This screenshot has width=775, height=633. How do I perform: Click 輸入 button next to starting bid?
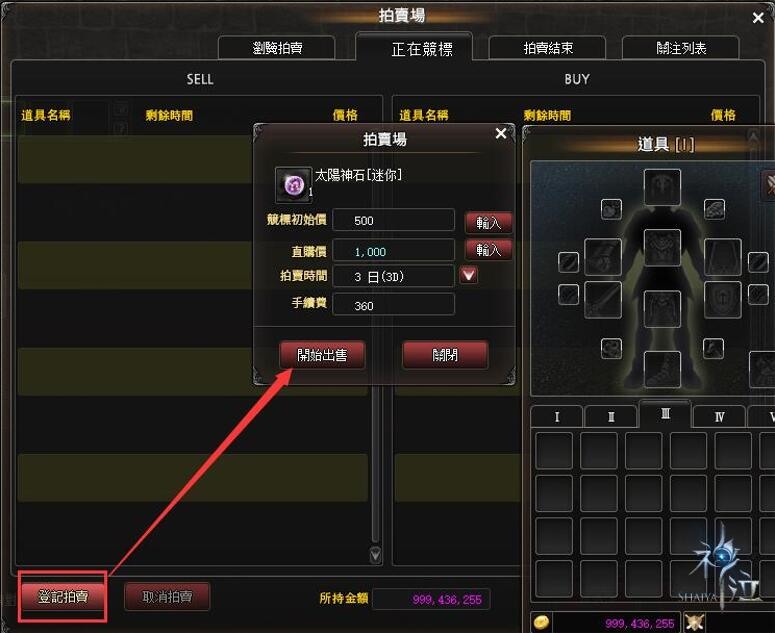tap(488, 223)
